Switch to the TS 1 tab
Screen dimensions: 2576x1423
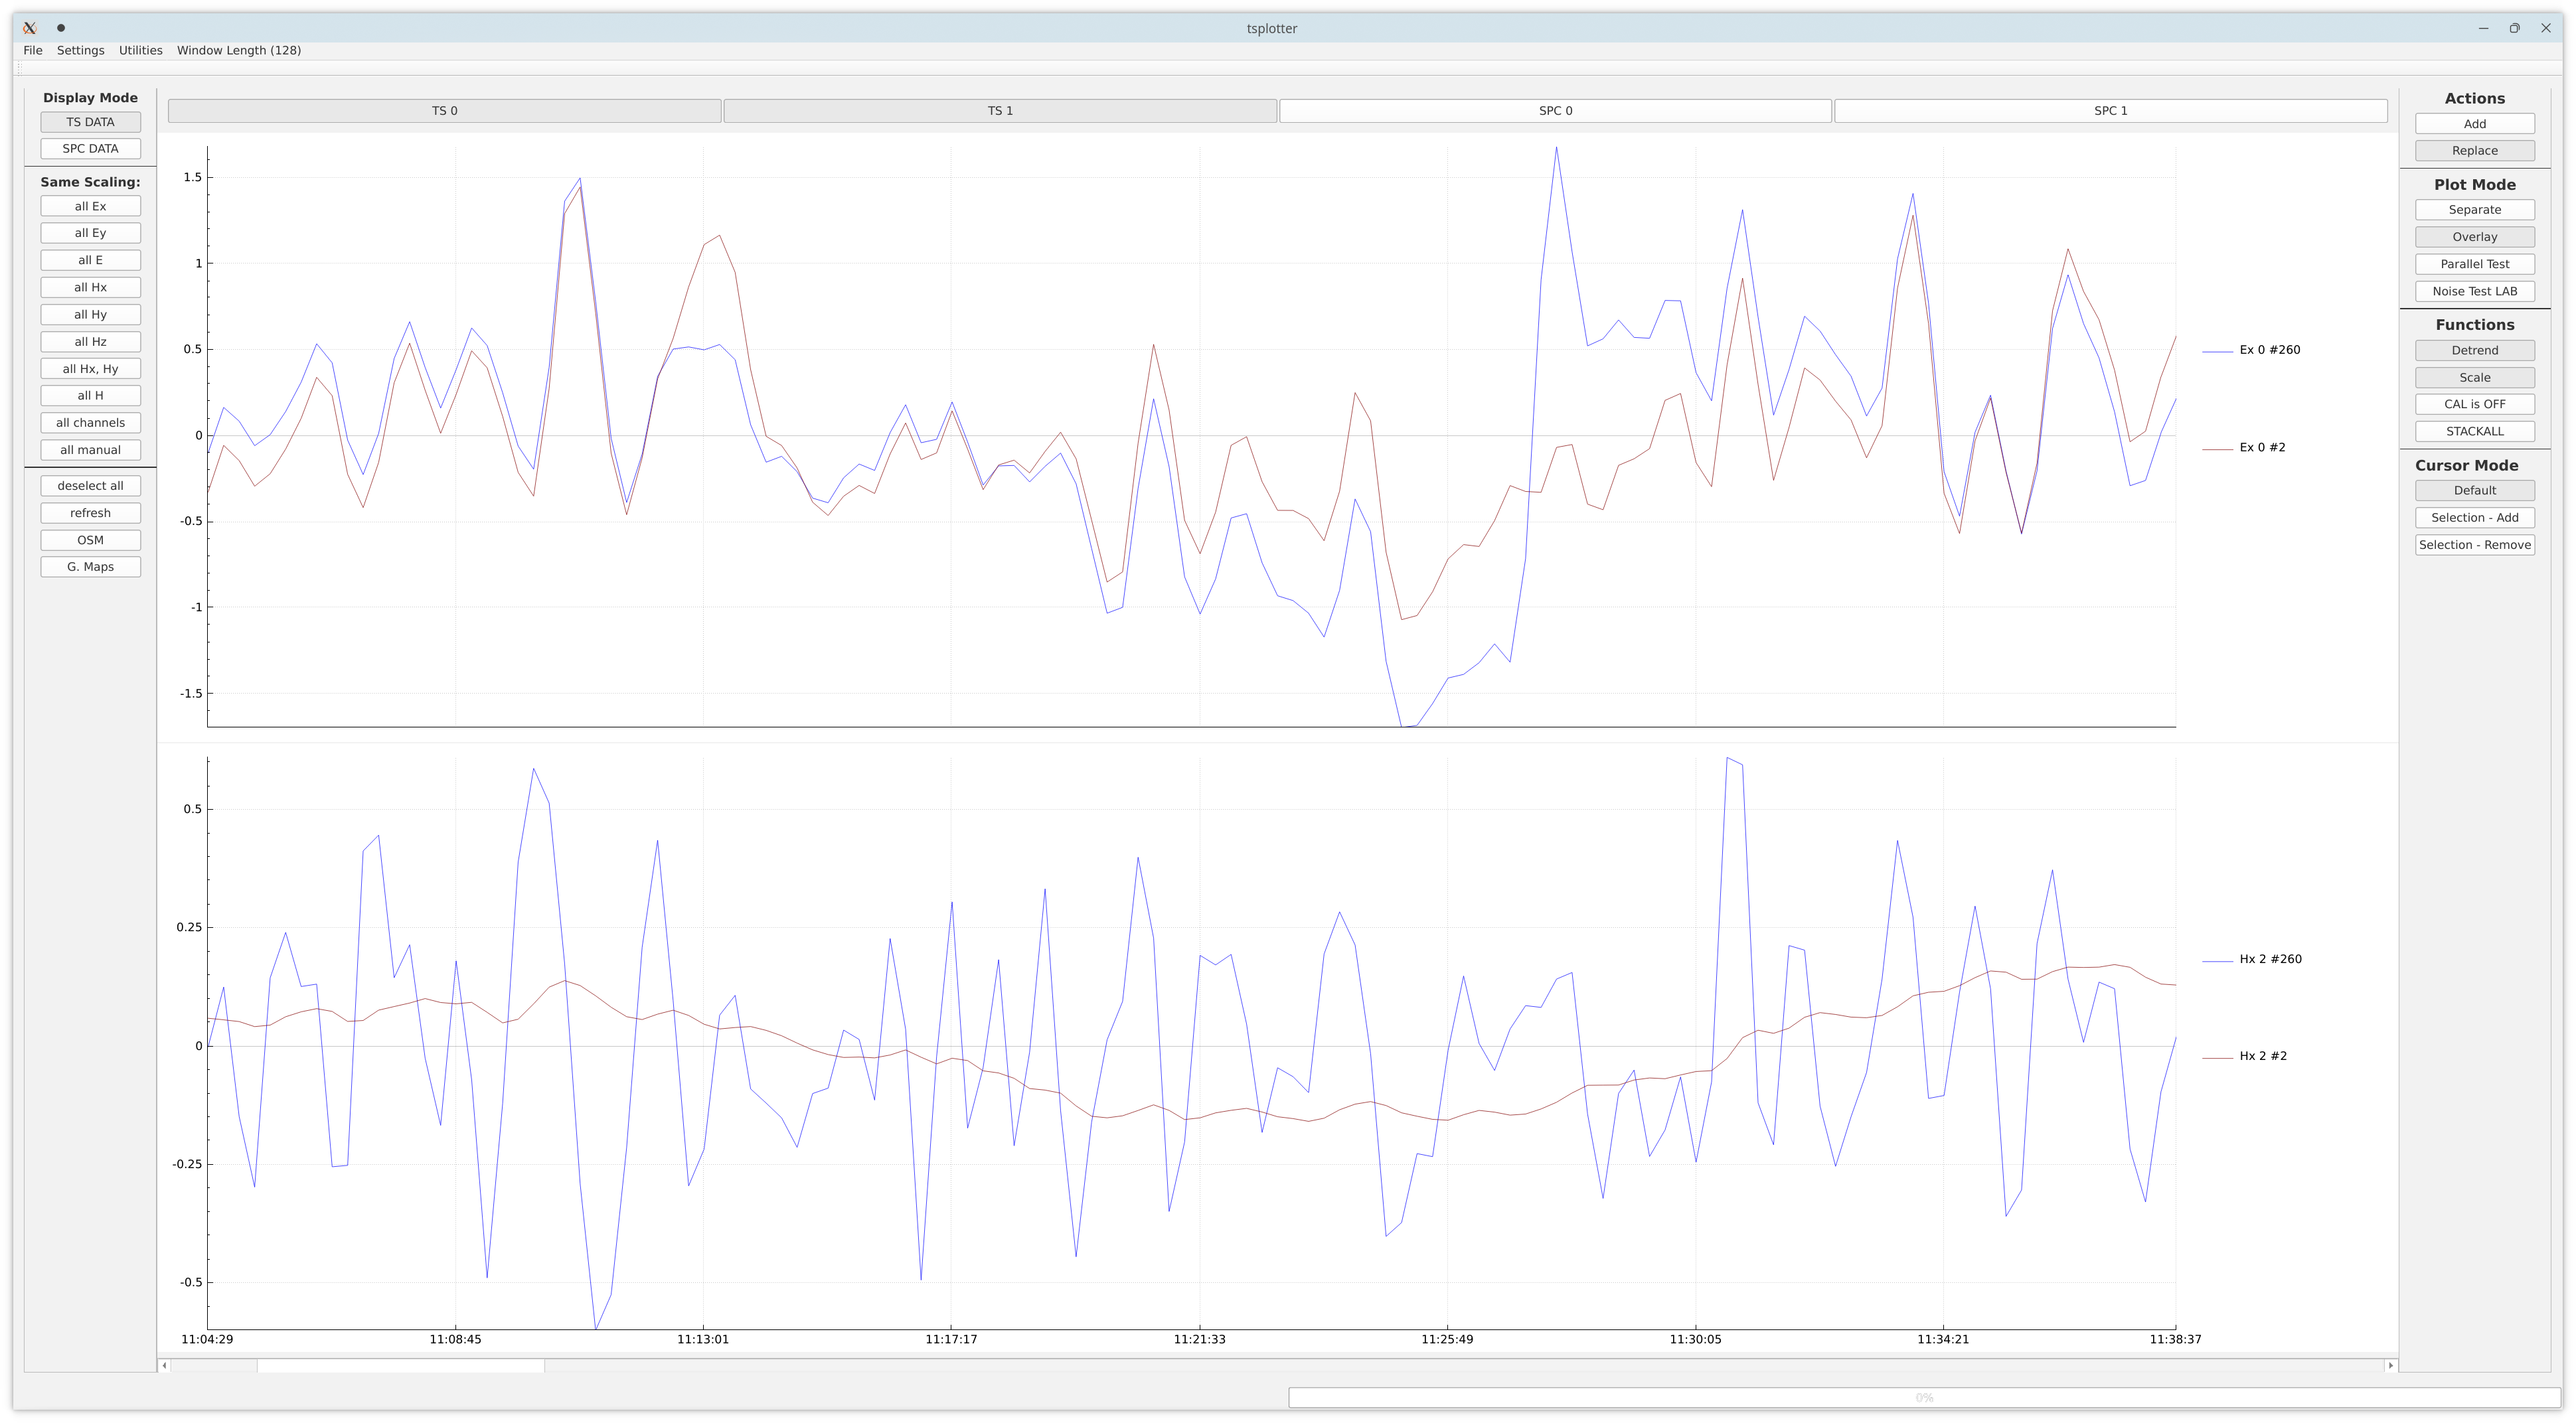[x=1000, y=111]
